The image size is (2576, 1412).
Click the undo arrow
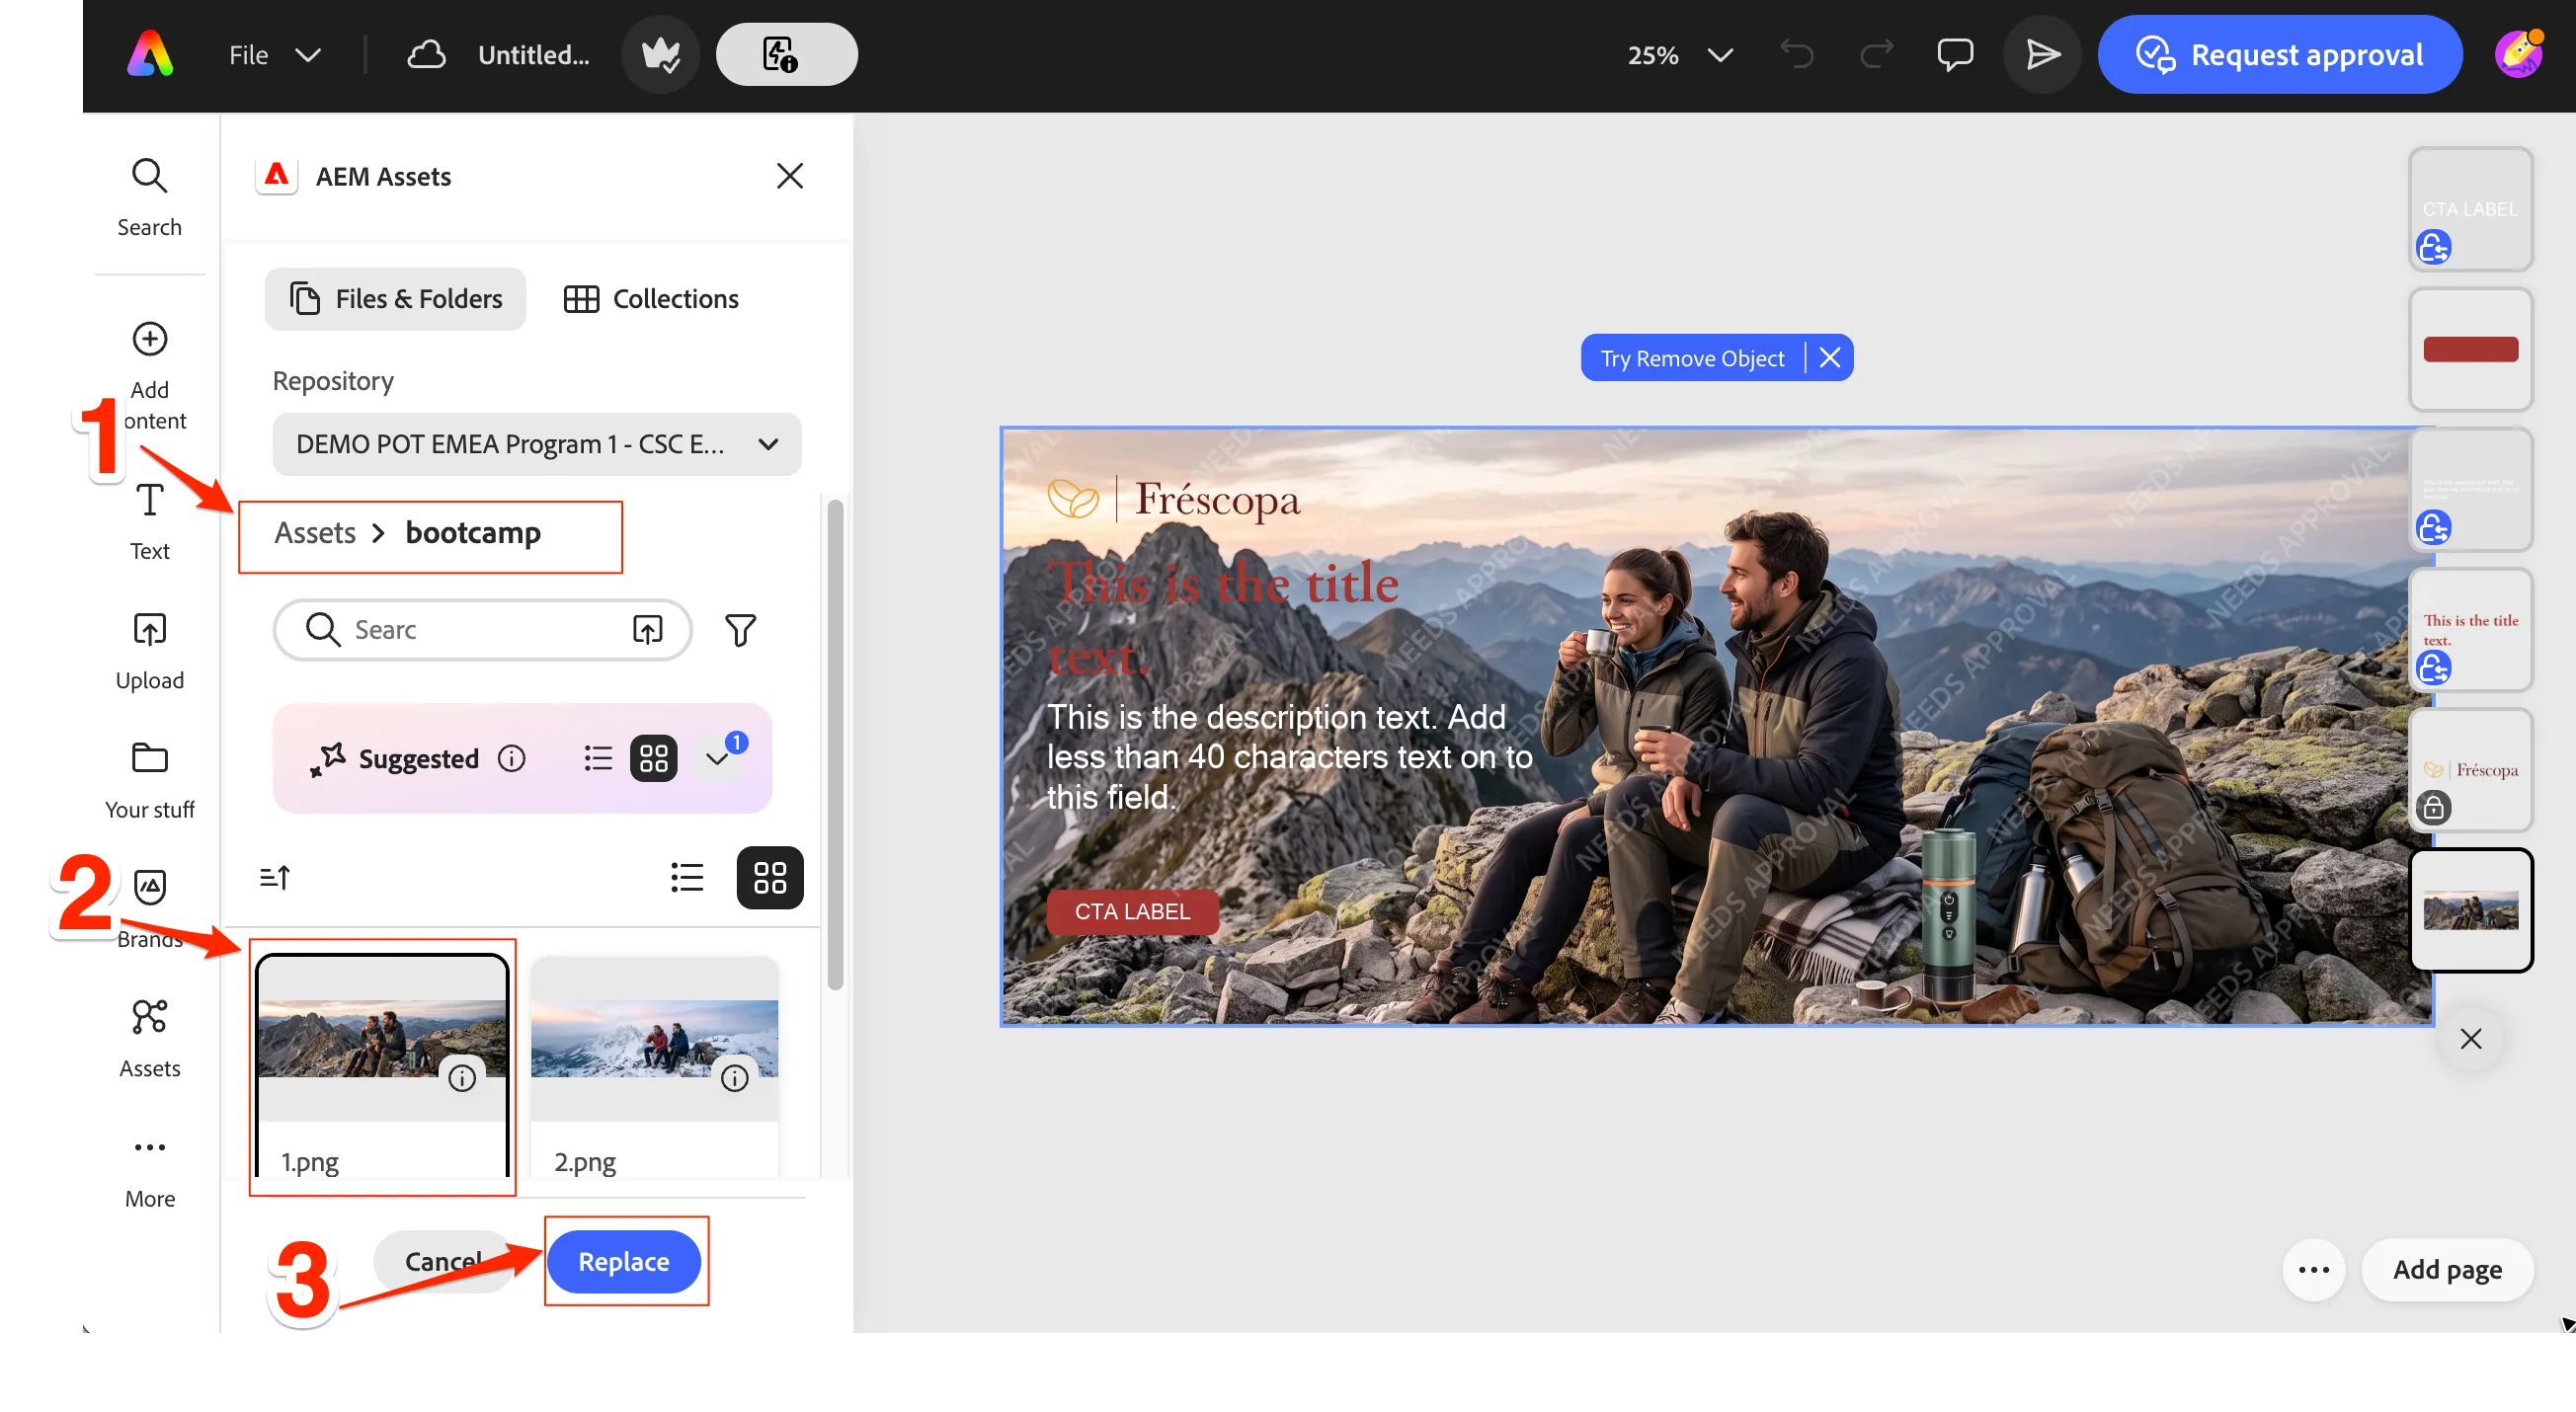[x=1797, y=54]
